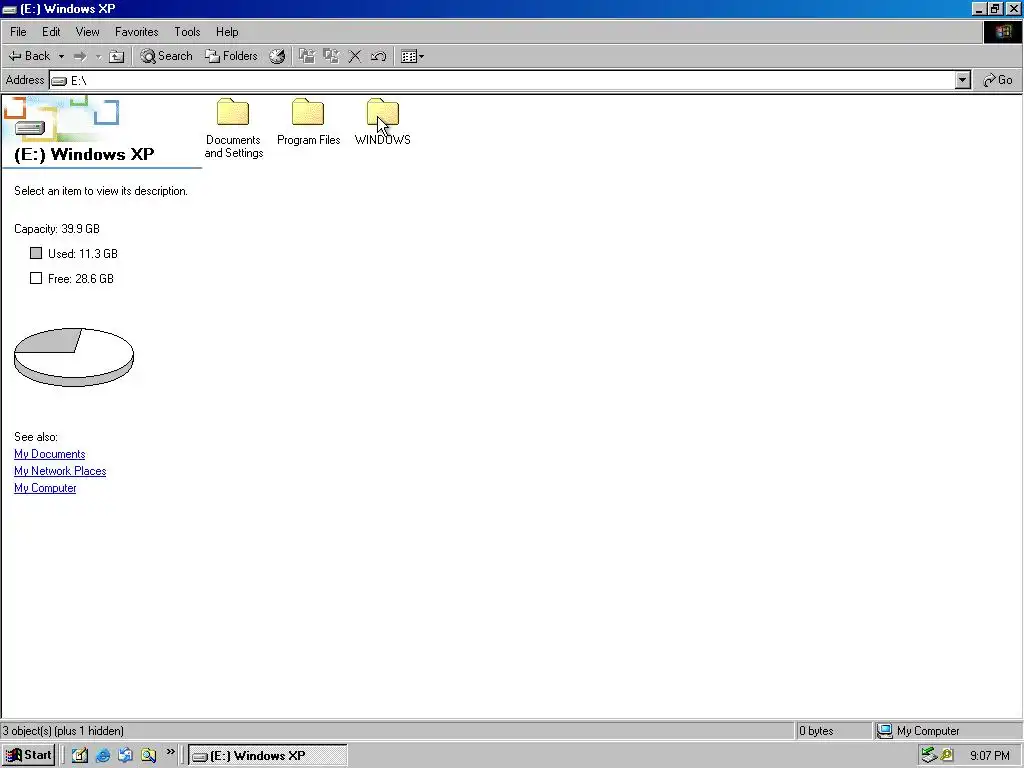Image resolution: width=1024 pixels, height=768 pixels.
Task: Click the Copy To toolbar icon
Action: pos(331,56)
